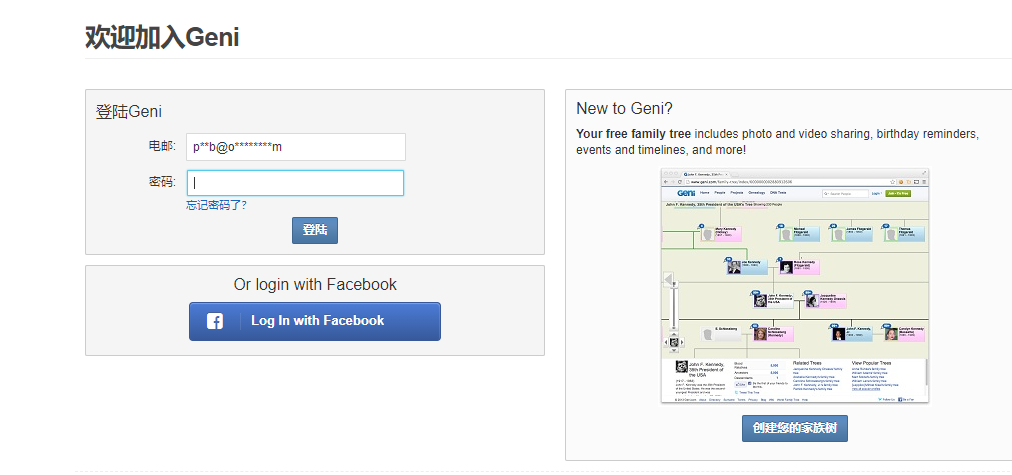Click John F. Kennedy's portrait in tree preview
The width and height of the screenshot is (1012, 475).
(760, 300)
